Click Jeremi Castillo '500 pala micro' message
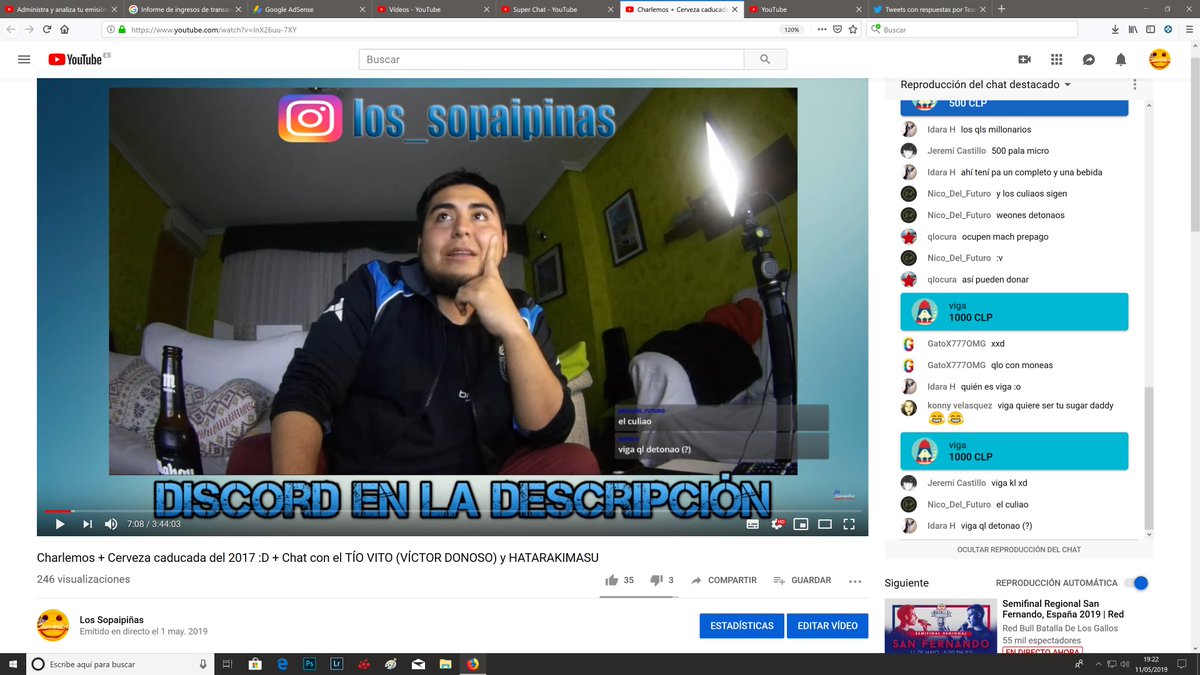Screen dimensions: 1200x675 [1013, 151]
